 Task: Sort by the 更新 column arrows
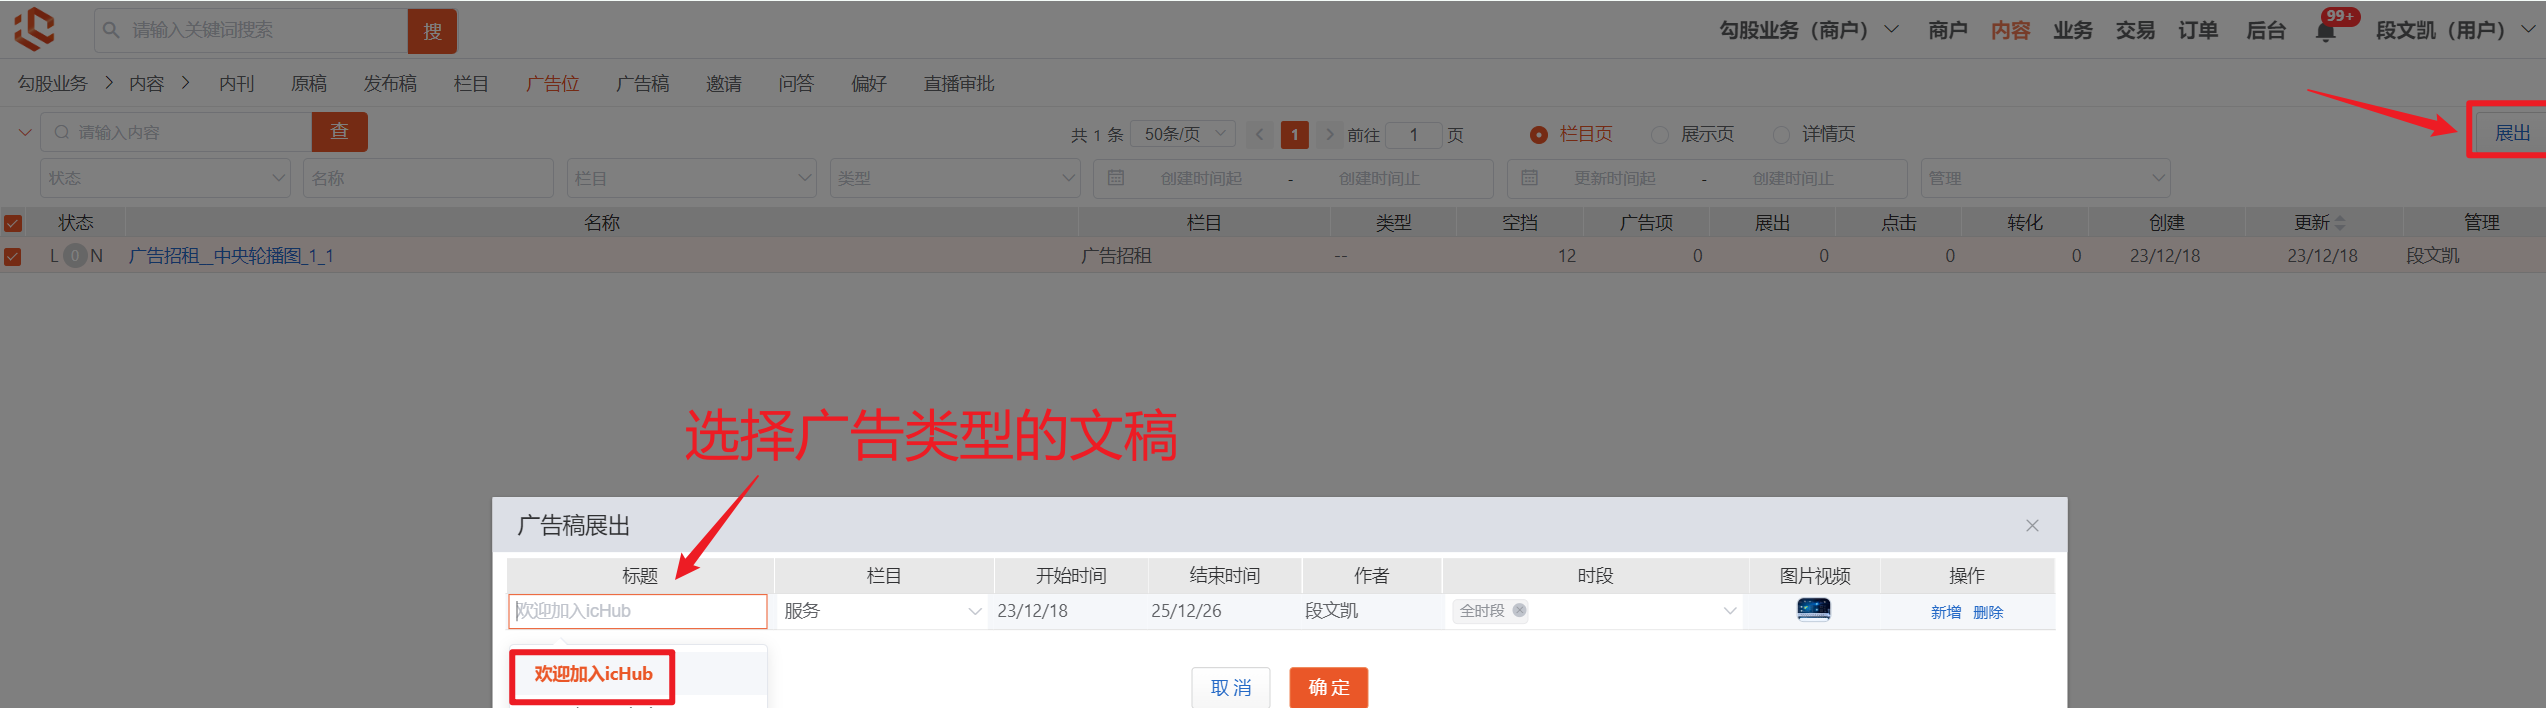[2339, 223]
